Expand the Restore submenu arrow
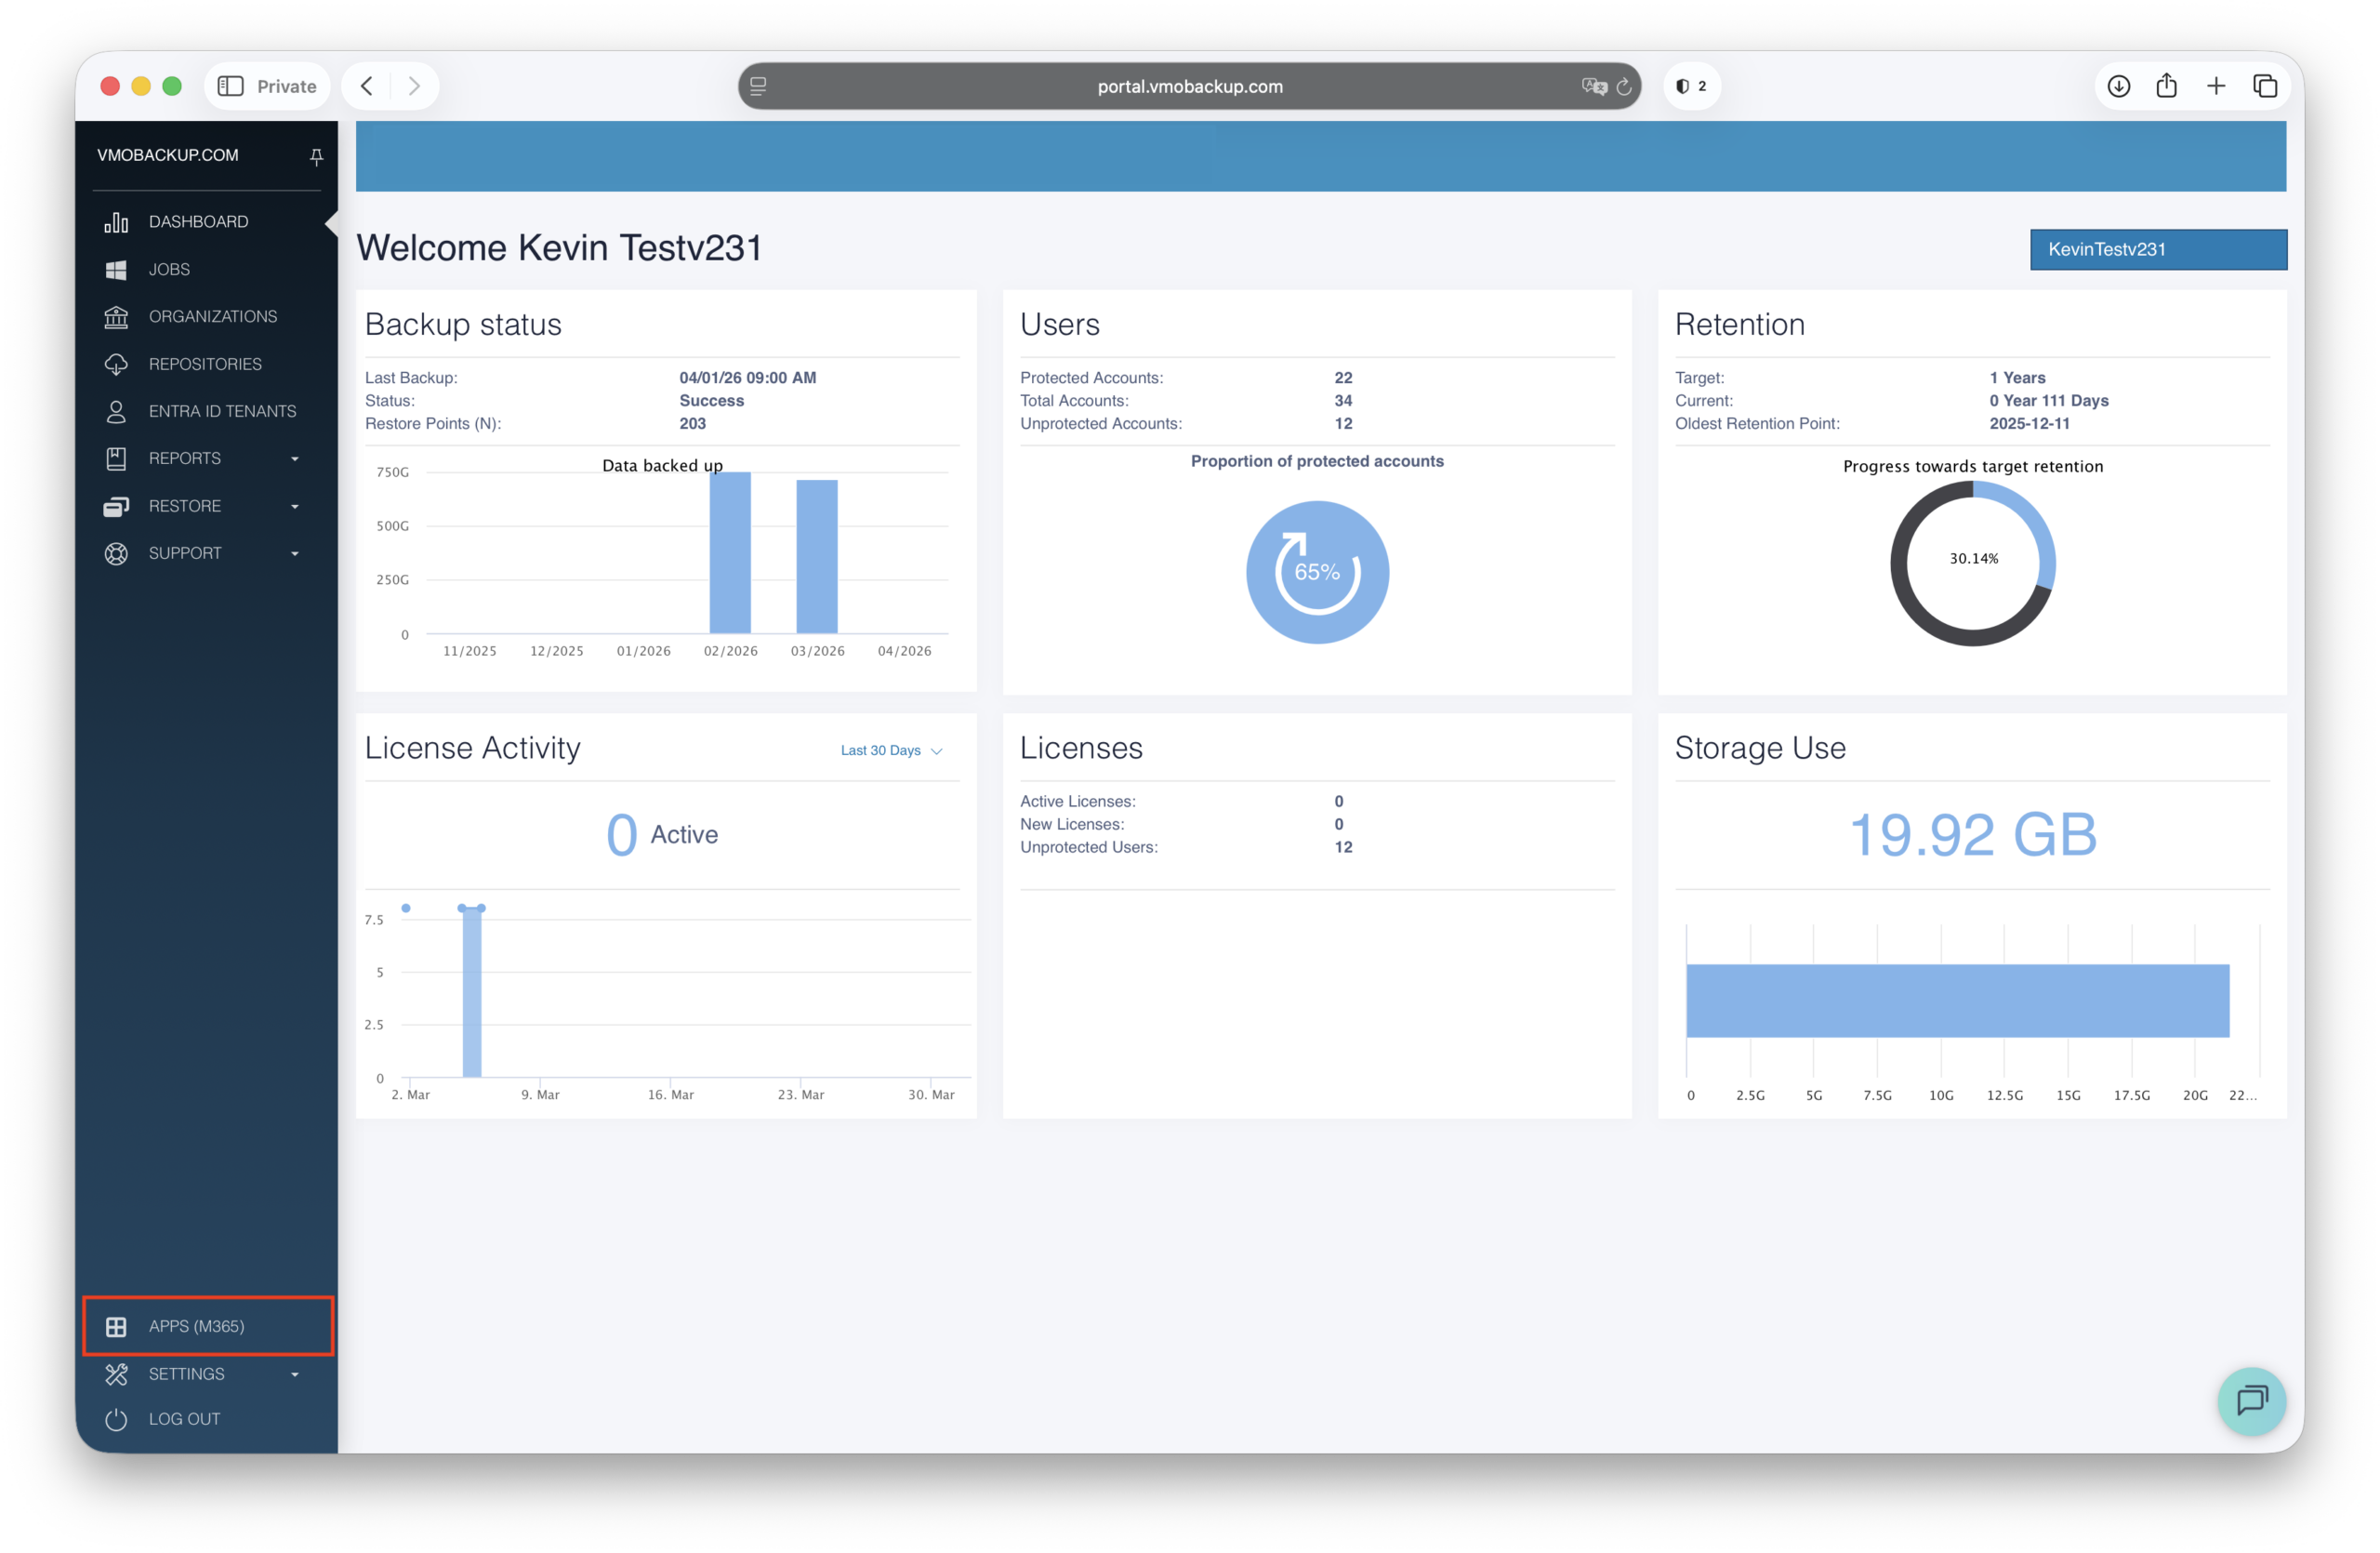The height and width of the screenshot is (1553, 2380). point(295,506)
